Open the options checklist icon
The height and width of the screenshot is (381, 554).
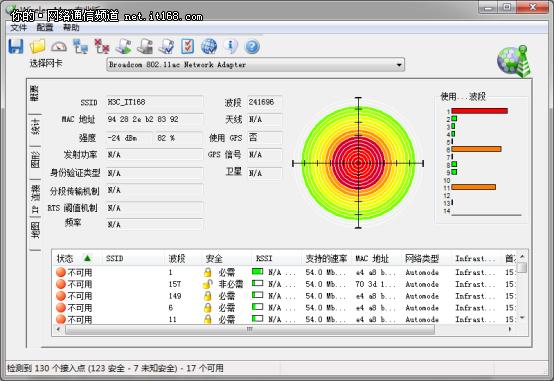tap(188, 46)
